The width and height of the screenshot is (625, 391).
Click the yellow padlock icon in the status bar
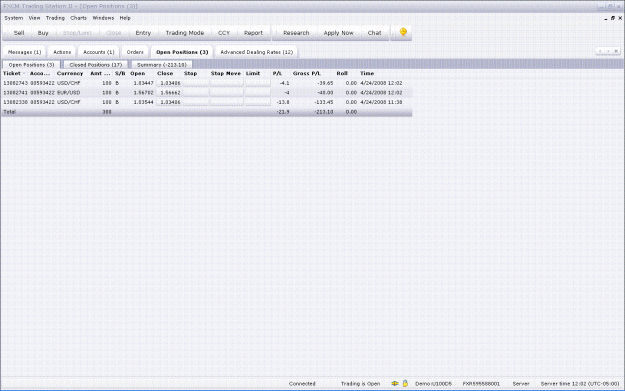(x=405, y=383)
